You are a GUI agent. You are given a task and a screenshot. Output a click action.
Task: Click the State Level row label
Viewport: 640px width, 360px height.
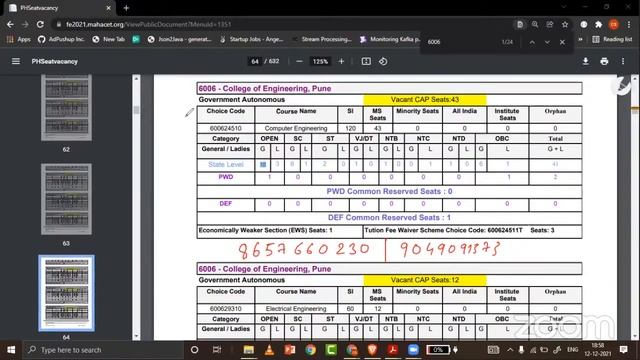click(226, 164)
